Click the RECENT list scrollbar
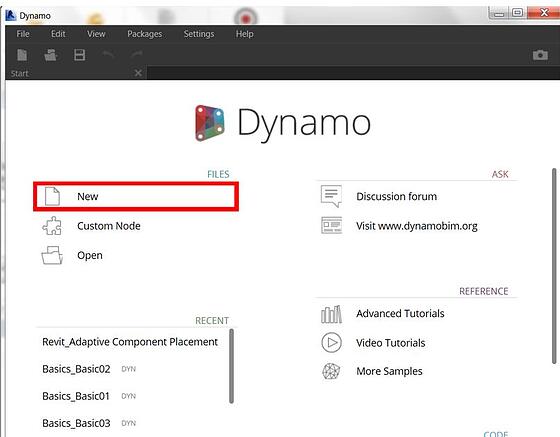This screenshot has height=437, width=560. click(231, 366)
